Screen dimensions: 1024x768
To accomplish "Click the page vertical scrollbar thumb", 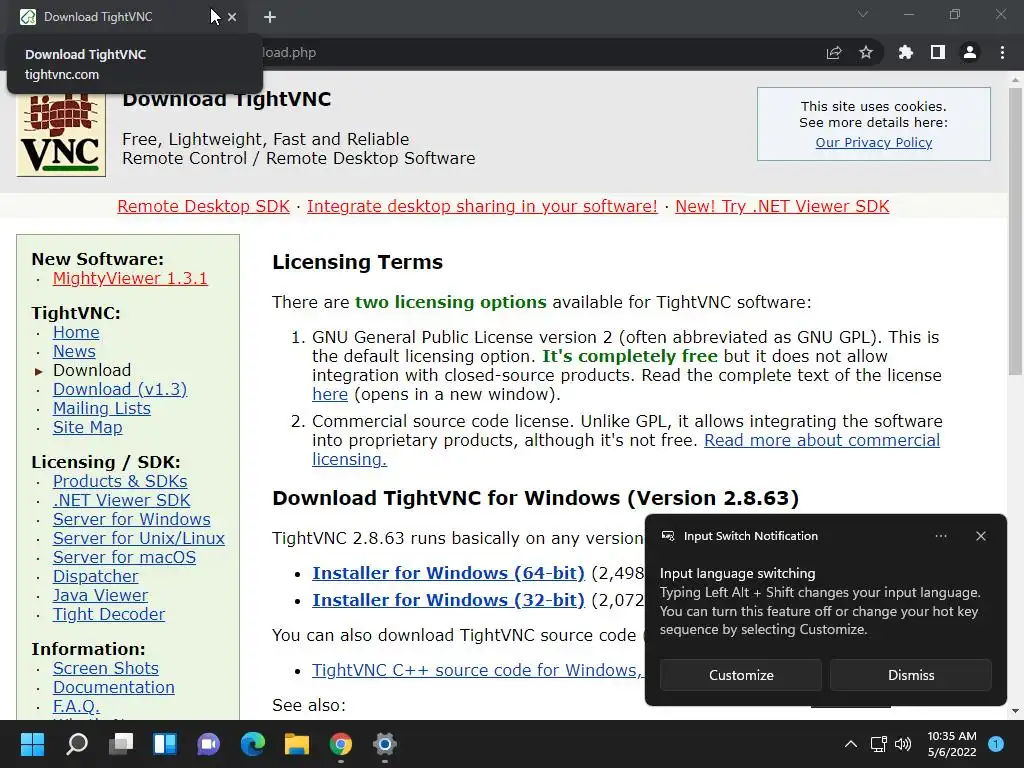I will point(1015,231).
